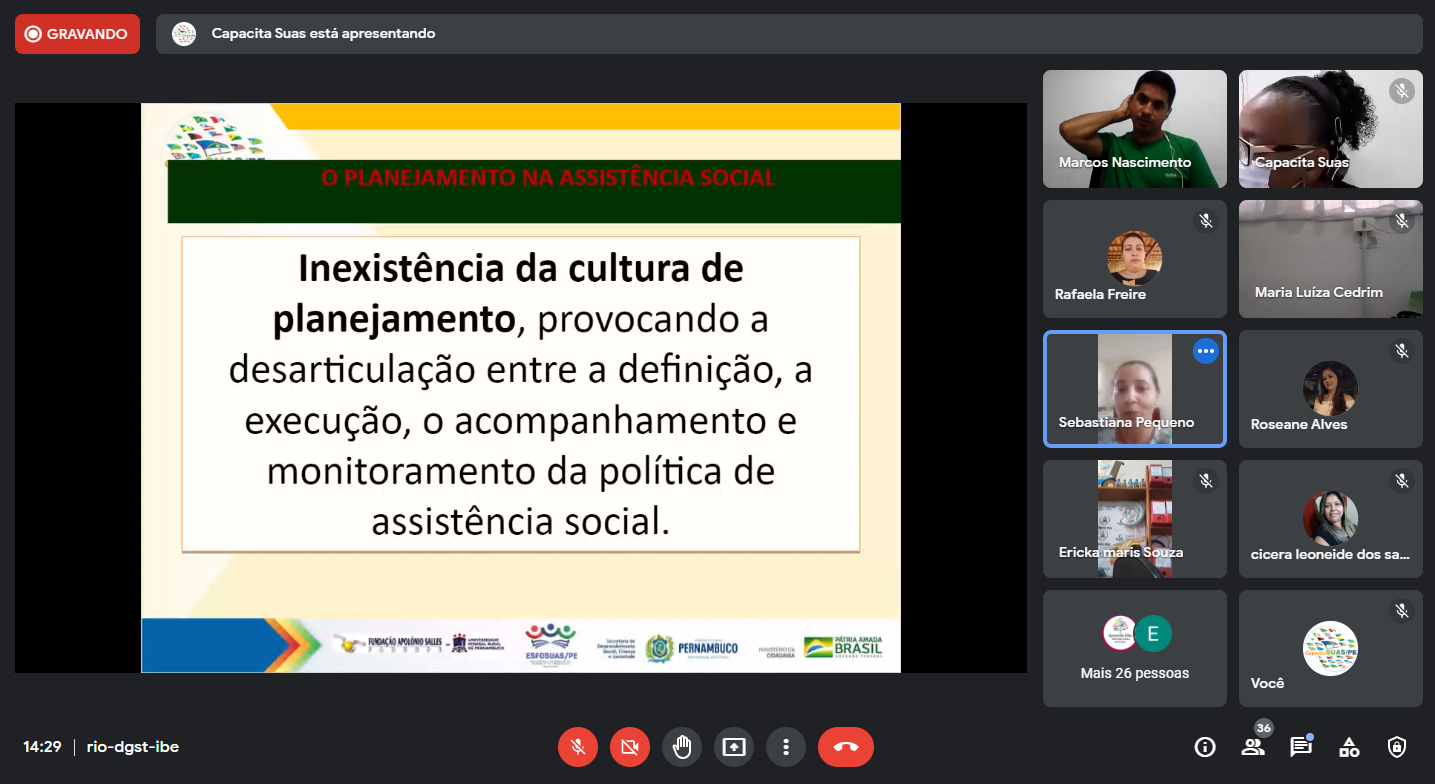This screenshot has width=1435, height=784.
Task: Expand the Mais 26 pessoas tile
Action: pyautogui.click(x=1134, y=648)
